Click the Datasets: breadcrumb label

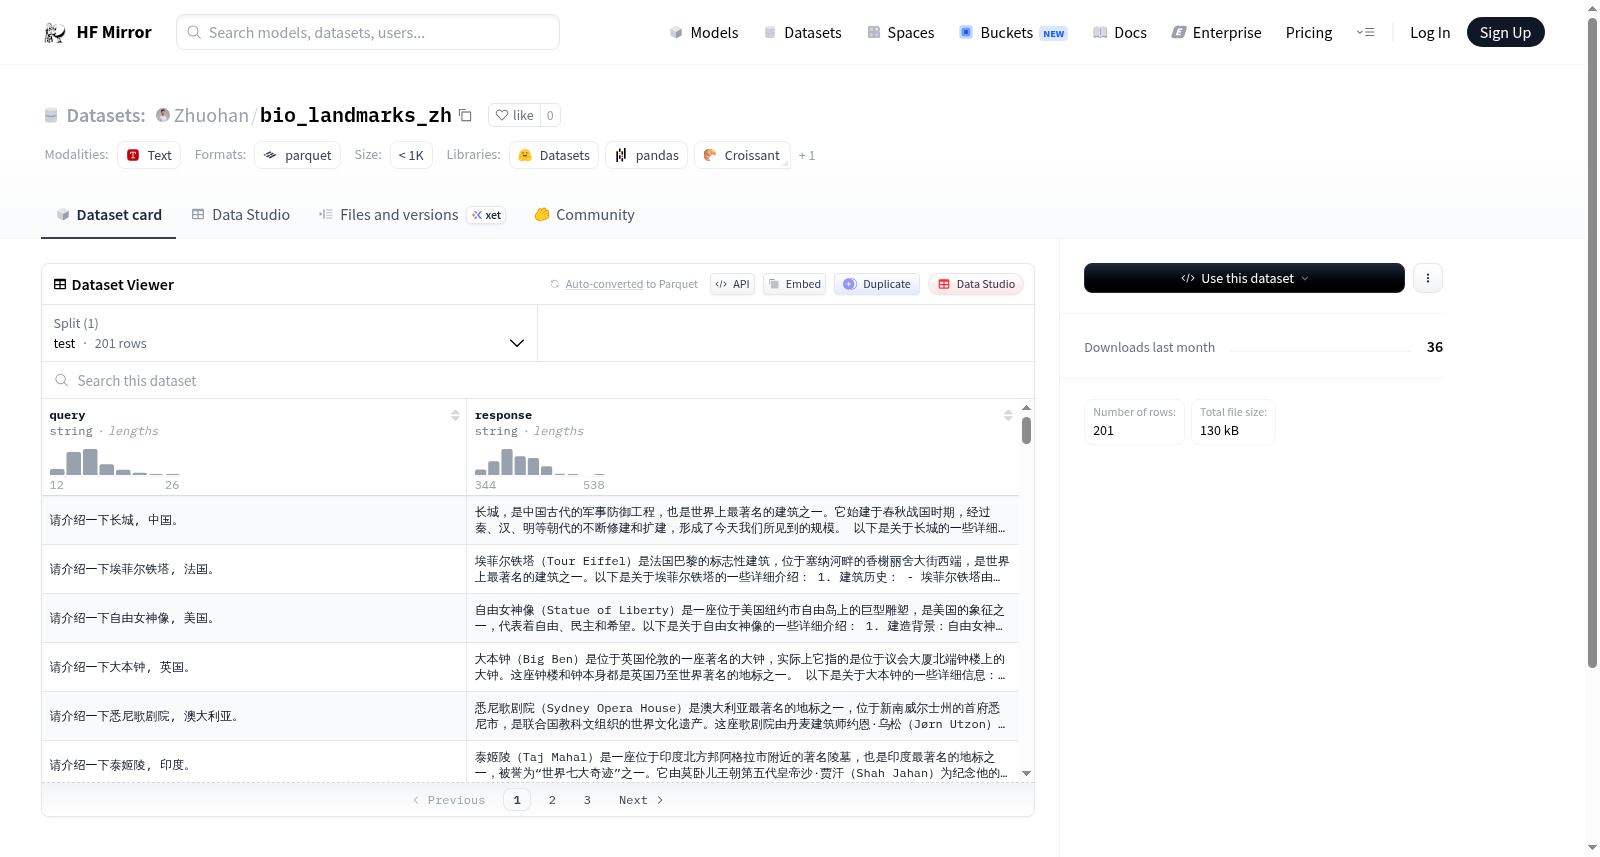coord(105,115)
